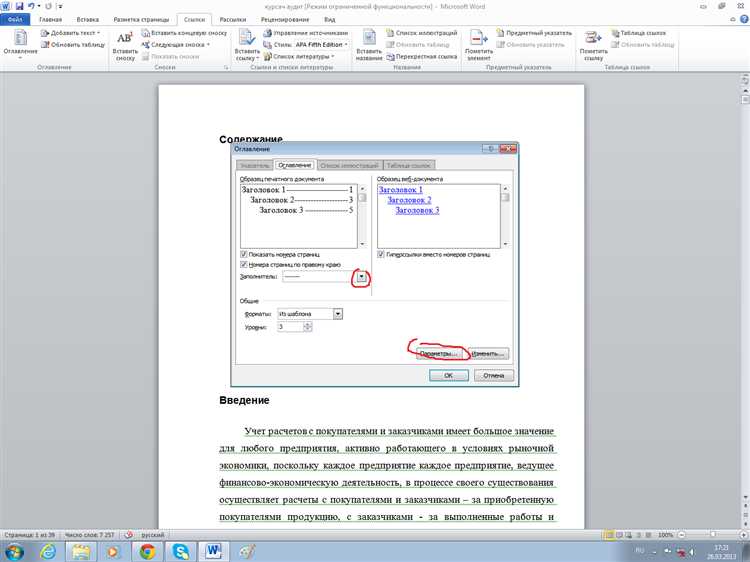Switch to the Рецензирование ribbon tab
Screen dimensions: 750x562
285,20
